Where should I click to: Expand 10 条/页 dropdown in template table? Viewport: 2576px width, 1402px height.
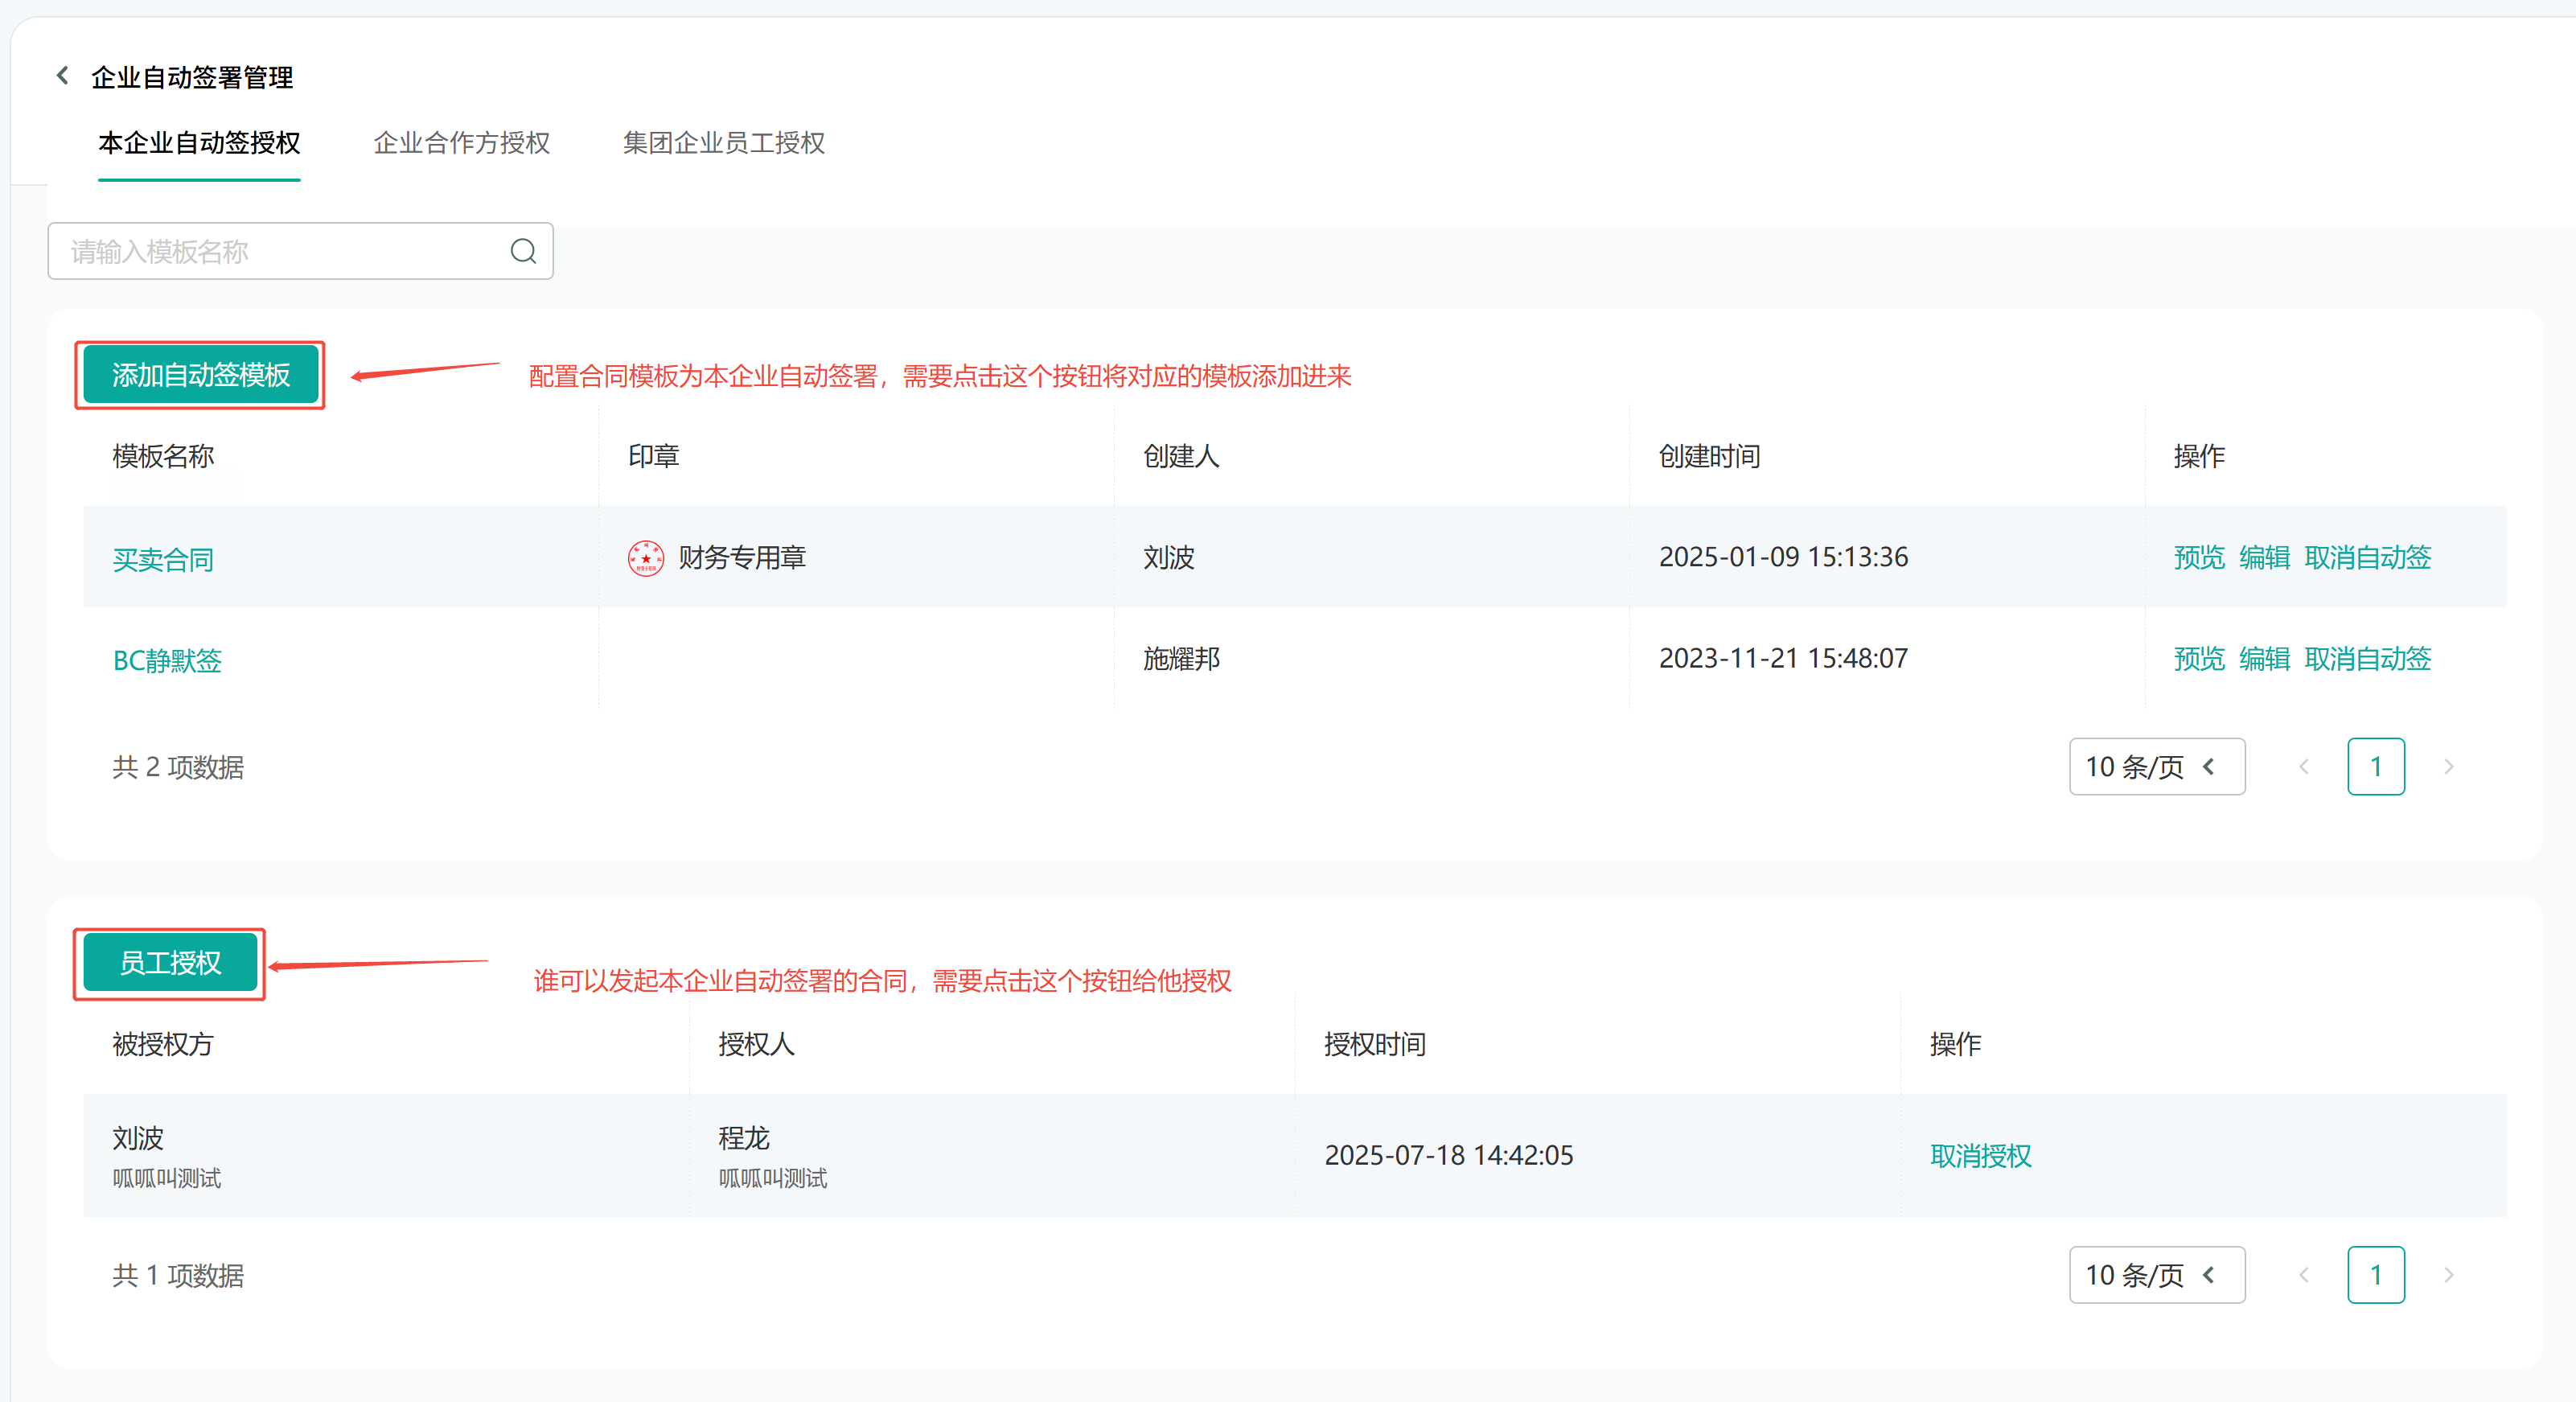[x=2157, y=767]
